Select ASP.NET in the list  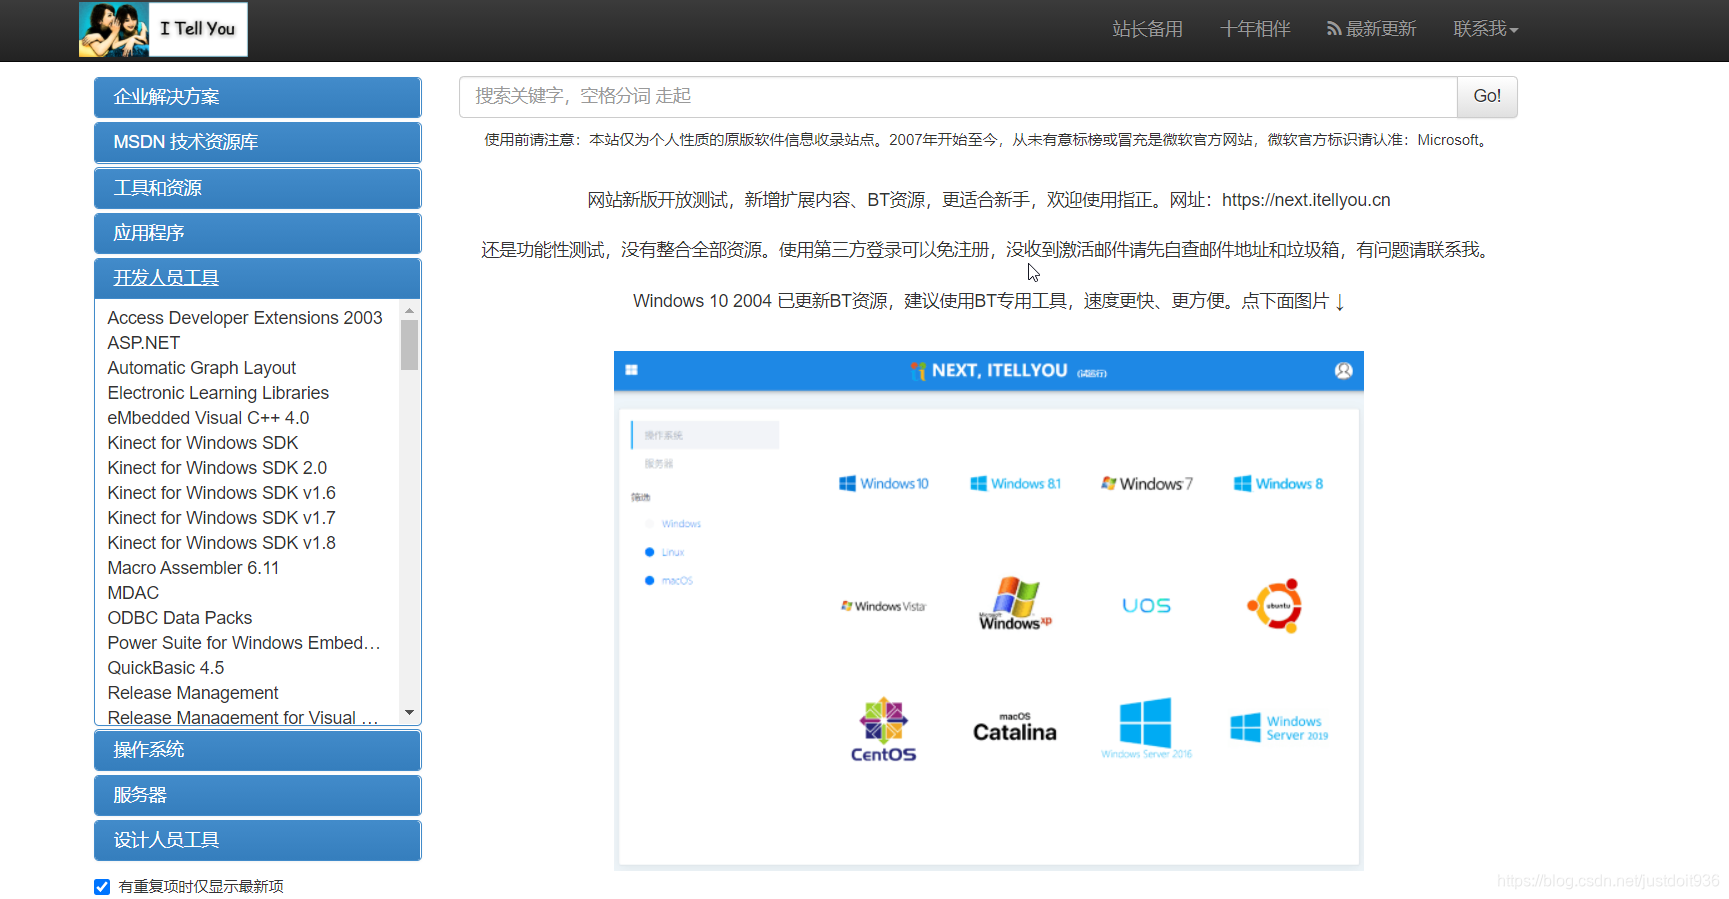(144, 343)
